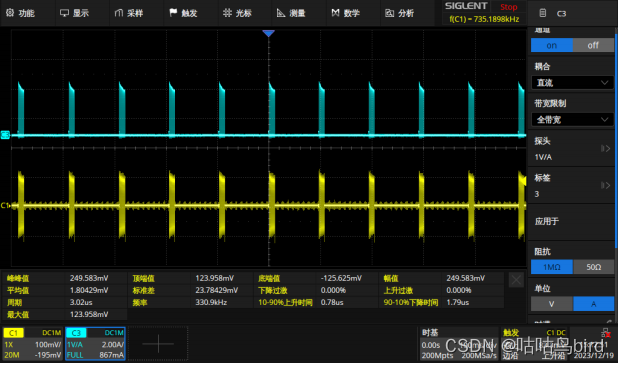619x365 pixels.
Task: Open the 耦合 coupling dropdown showing 直流
Action: (x=572, y=83)
